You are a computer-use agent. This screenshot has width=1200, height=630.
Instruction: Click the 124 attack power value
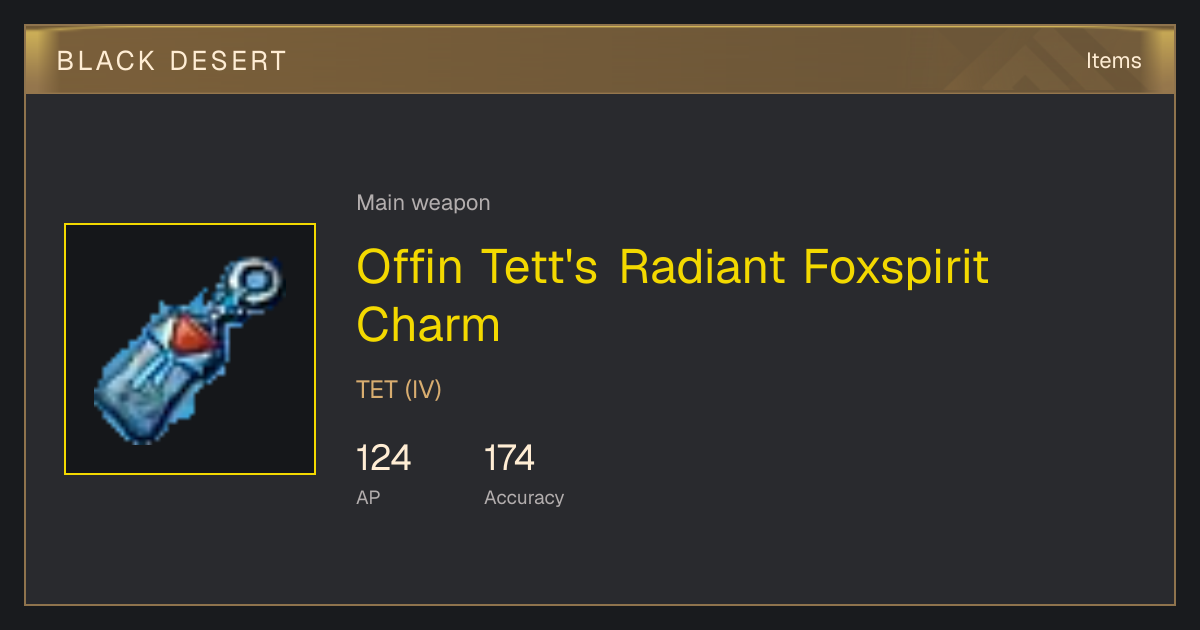(x=383, y=458)
